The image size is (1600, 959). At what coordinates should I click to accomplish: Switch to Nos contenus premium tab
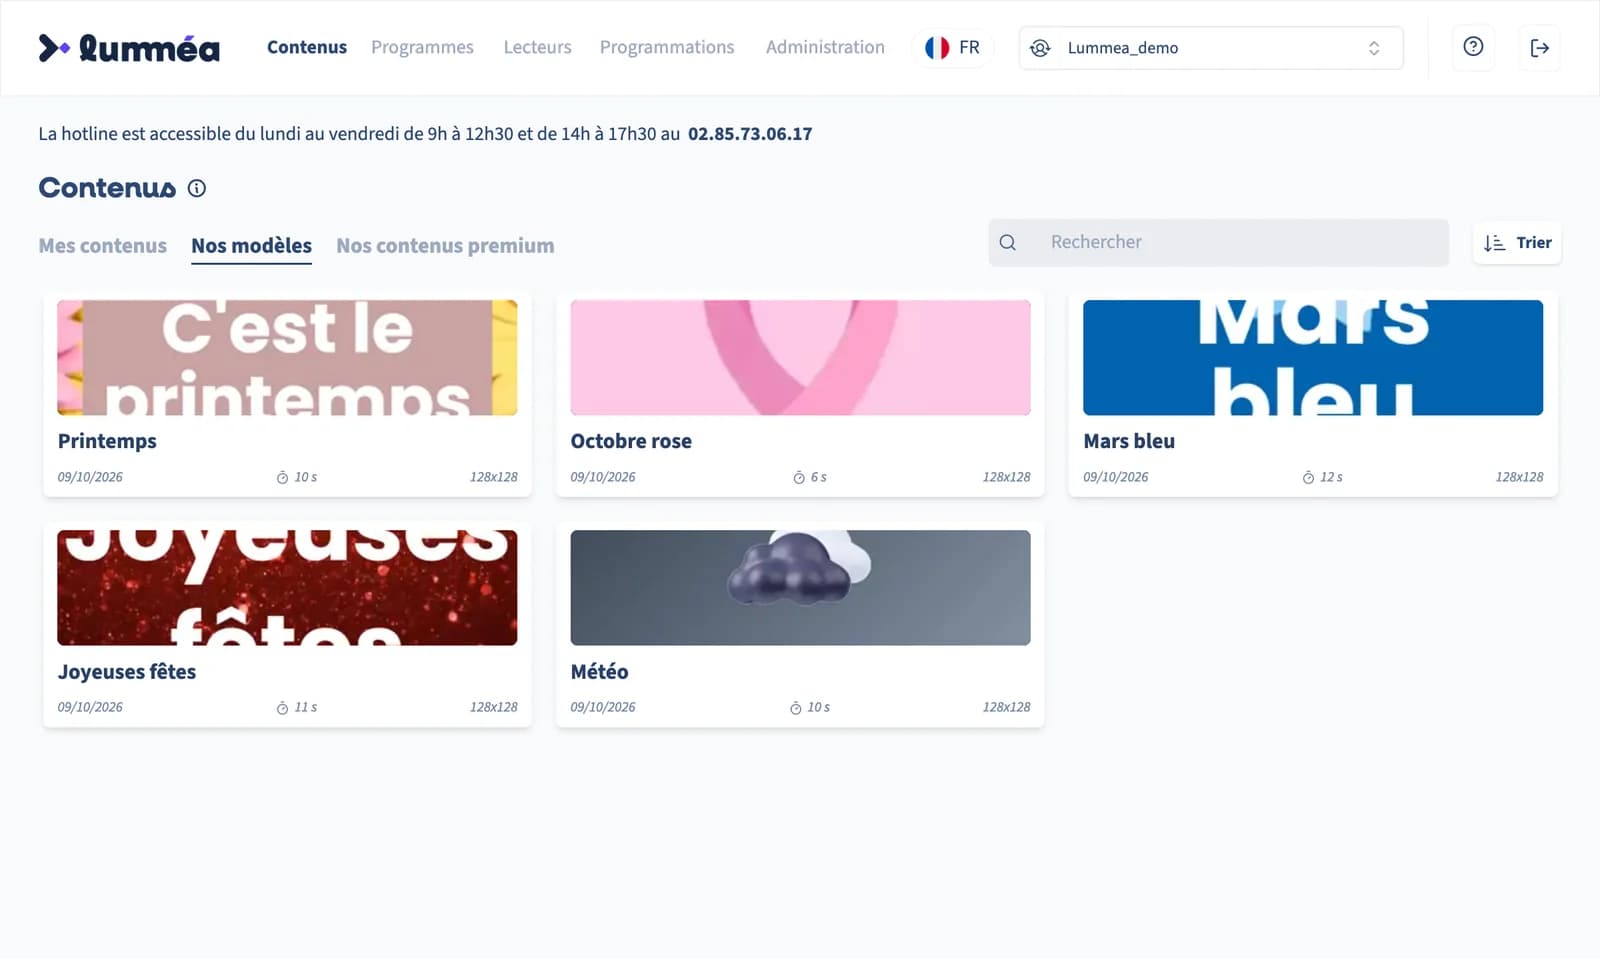tap(445, 246)
